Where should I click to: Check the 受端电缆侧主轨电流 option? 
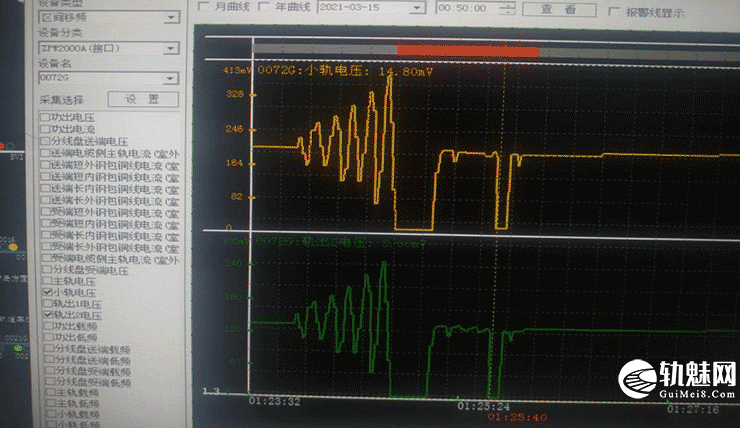click(x=46, y=258)
